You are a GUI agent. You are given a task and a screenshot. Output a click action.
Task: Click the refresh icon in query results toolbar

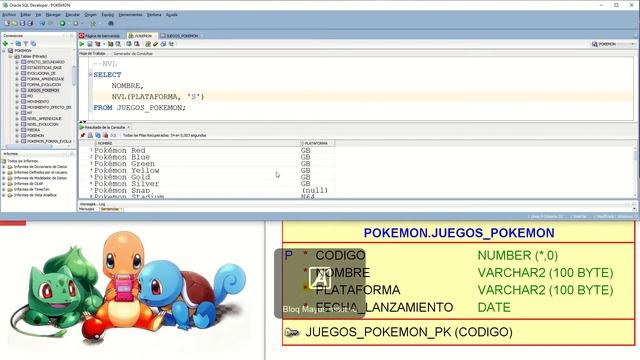click(98, 135)
